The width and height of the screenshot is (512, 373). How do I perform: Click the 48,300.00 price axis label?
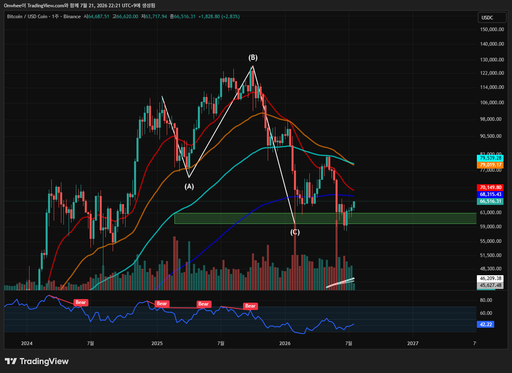[x=491, y=268]
